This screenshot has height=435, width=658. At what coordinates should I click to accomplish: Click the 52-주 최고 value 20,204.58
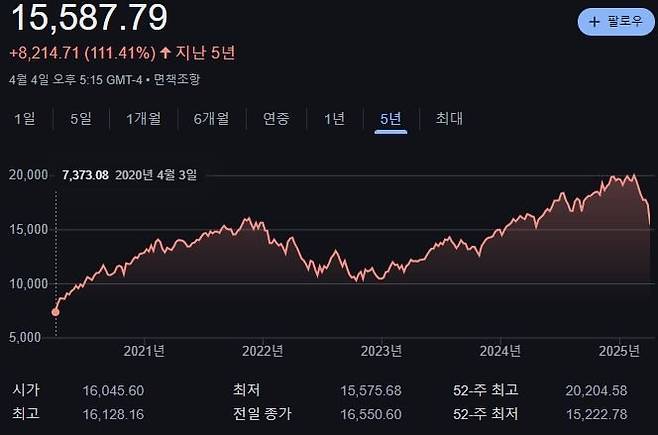(596, 391)
